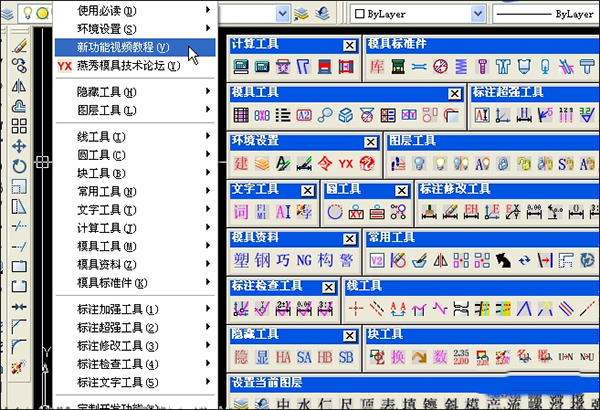Select the Mirror tool in left toolbar
The height and width of the screenshot is (410, 600).
[19, 86]
